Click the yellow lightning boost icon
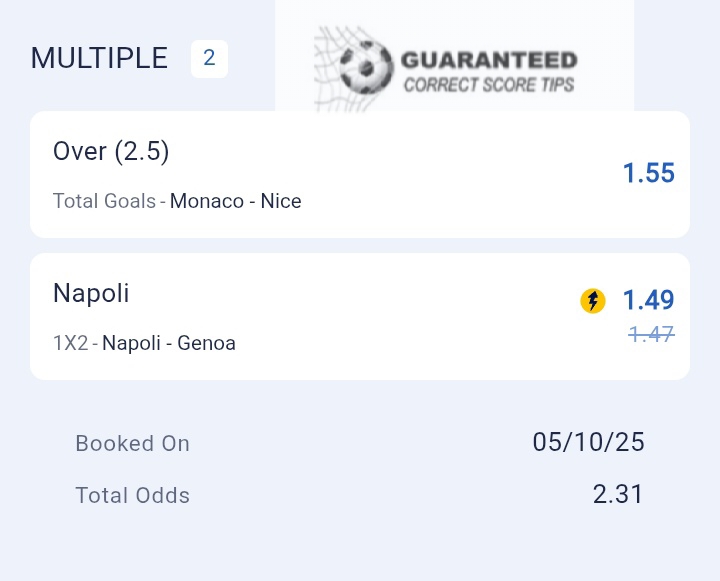The width and height of the screenshot is (720, 581). click(593, 300)
